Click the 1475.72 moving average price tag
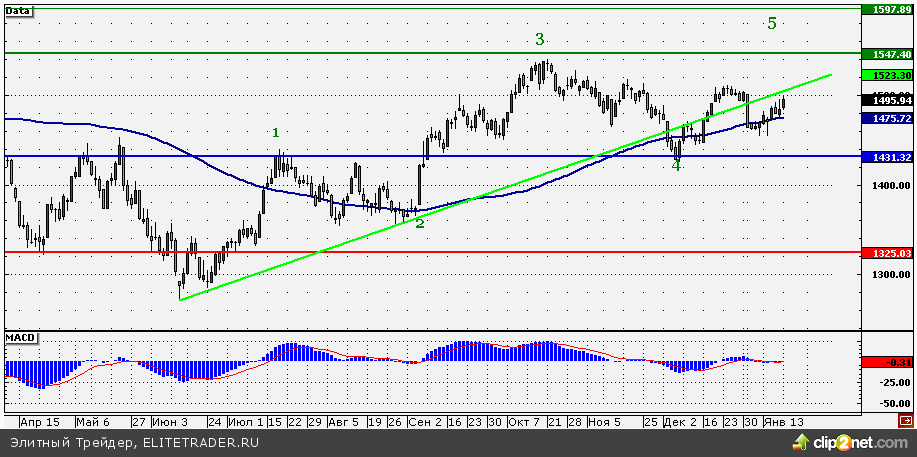917x457 pixels. point(888,118)
